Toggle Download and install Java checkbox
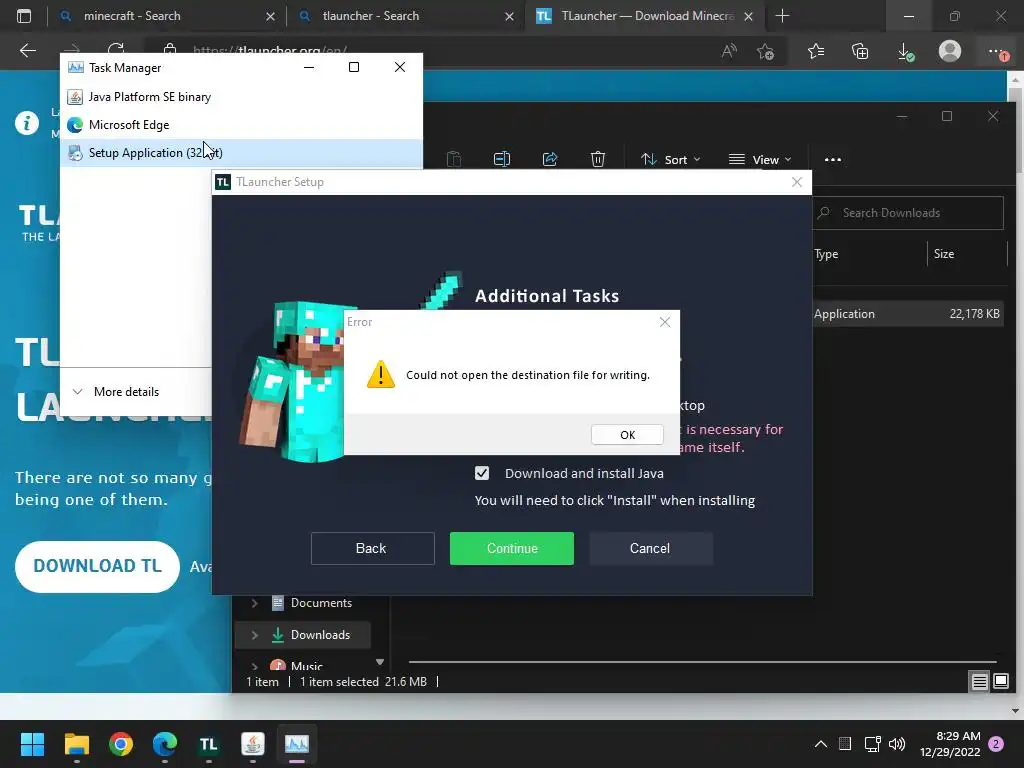The height and width of the screenshot is (768, 1024). tap(482, 473)
